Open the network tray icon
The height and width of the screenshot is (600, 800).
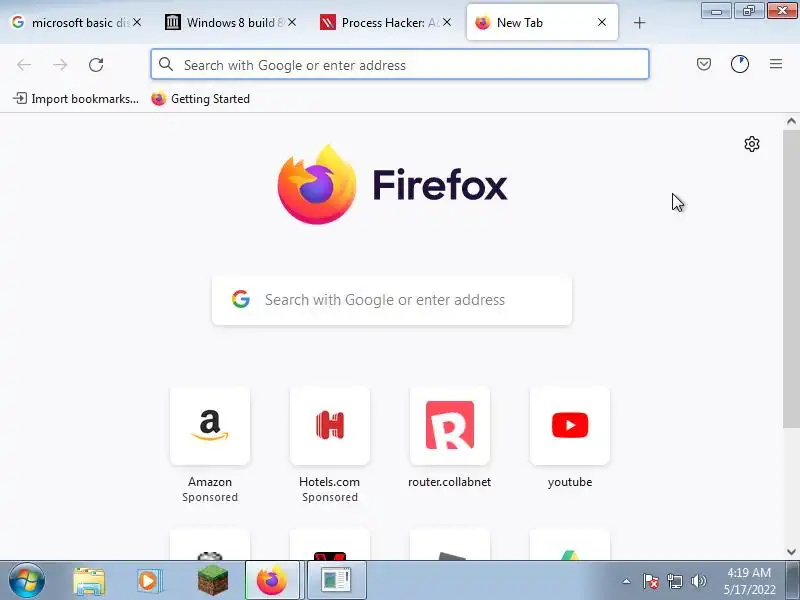[675, 581]
